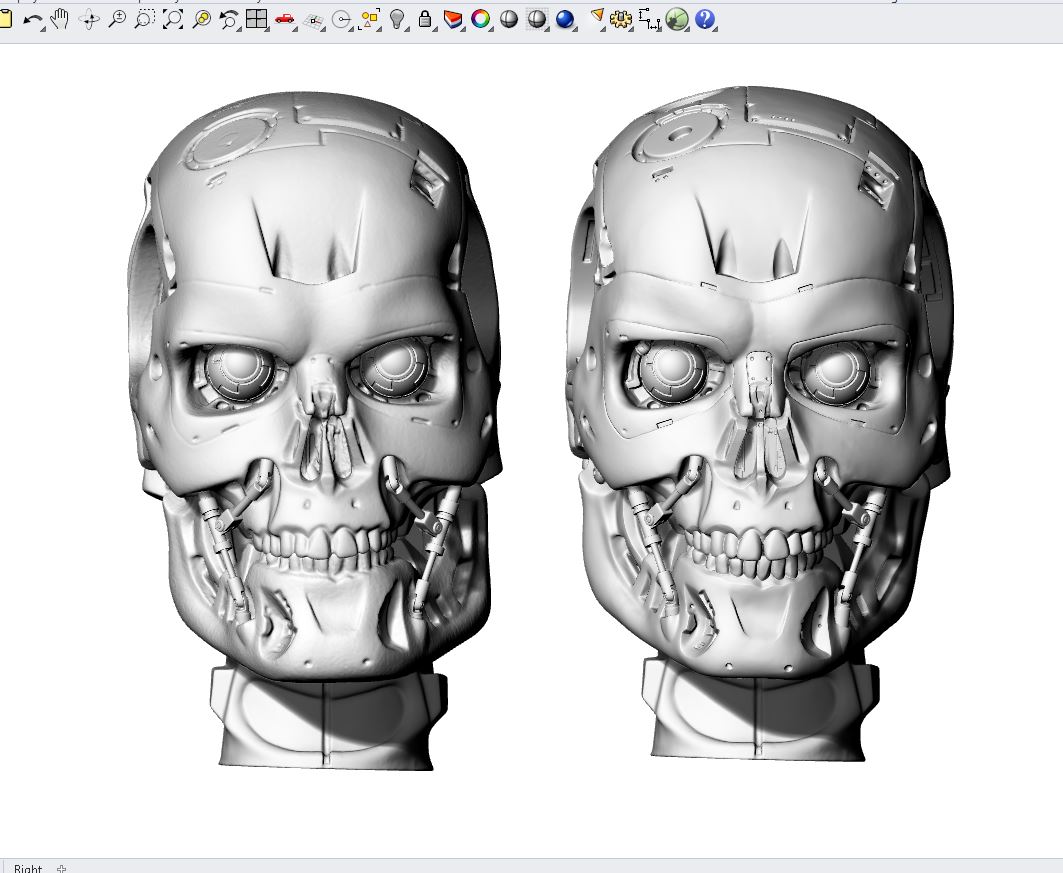Image resolution: width=1063 pixels, height=873 pixels.
Task: Add a new viewport tab
Action: click(62, 868)
